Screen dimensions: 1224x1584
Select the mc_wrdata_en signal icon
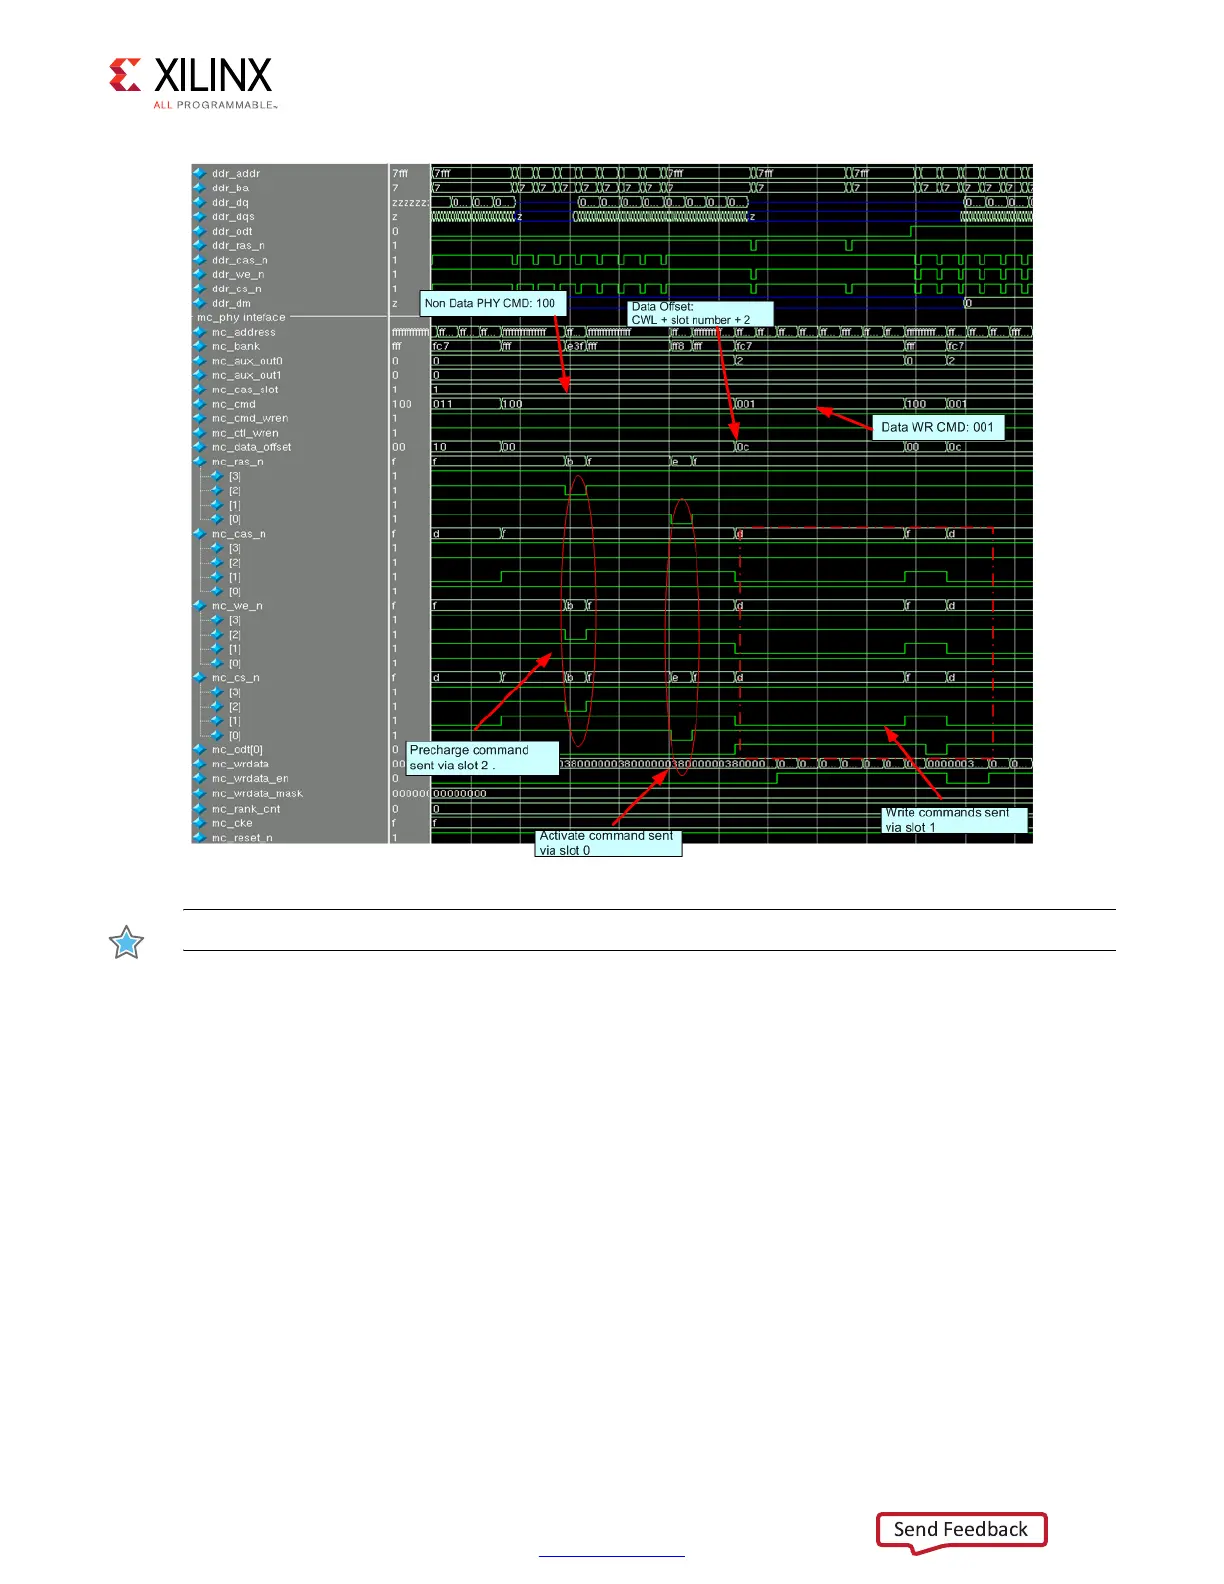[x=200, y=778]
